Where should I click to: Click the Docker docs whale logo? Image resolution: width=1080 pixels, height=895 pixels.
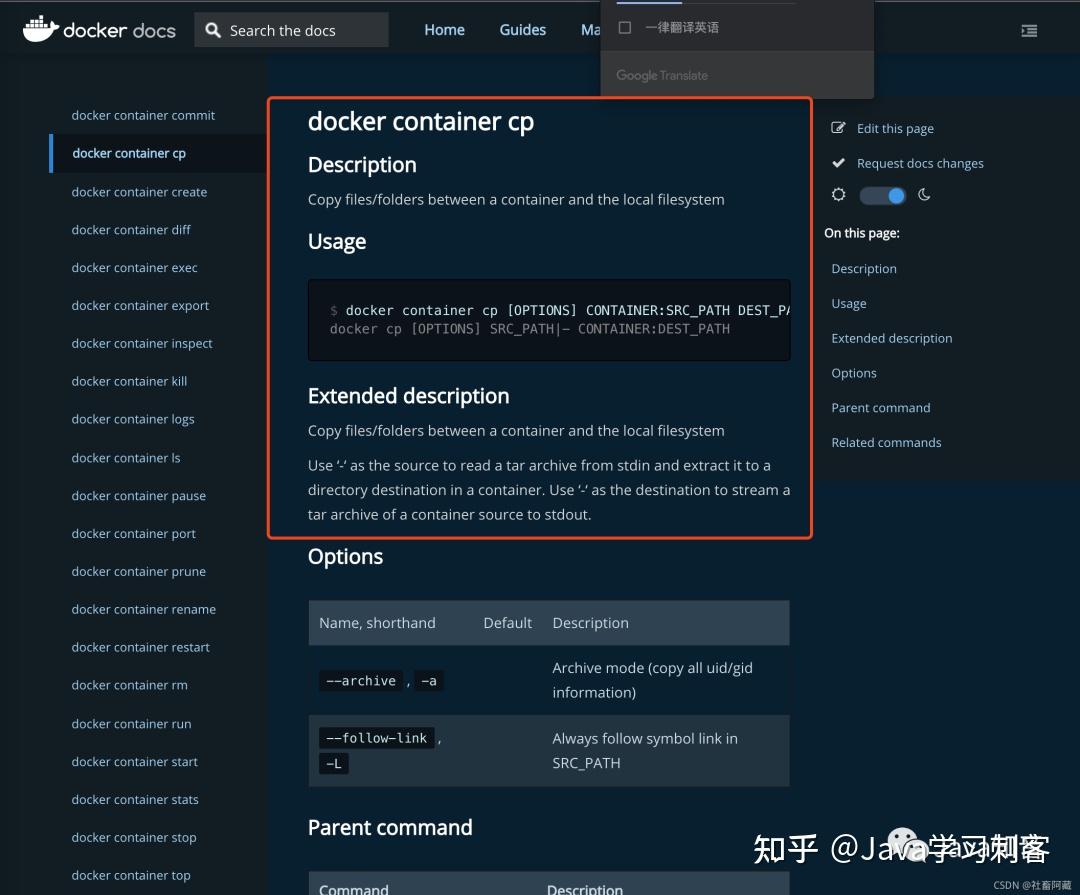41,29
